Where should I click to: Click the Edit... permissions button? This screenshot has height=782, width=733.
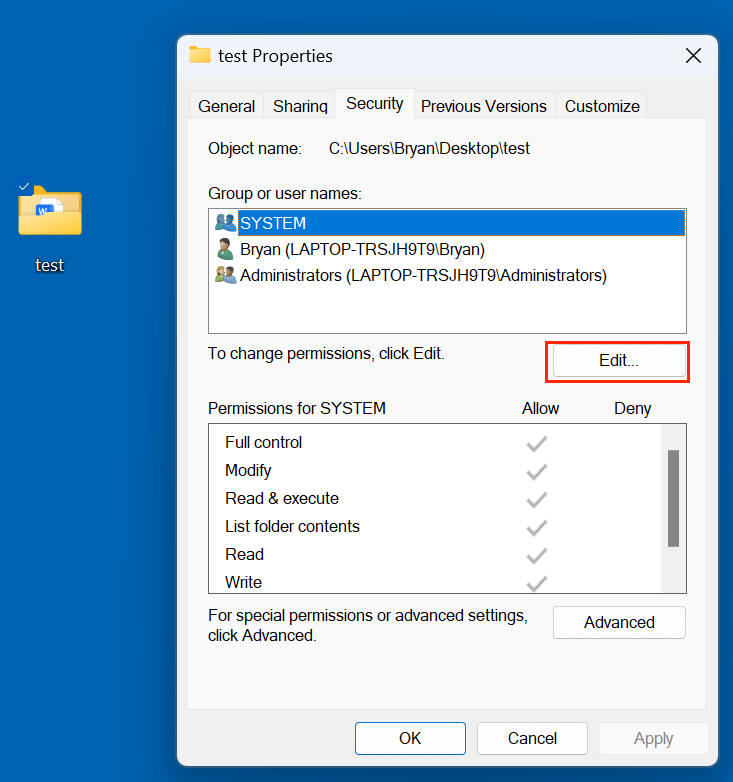click(619, 361)
